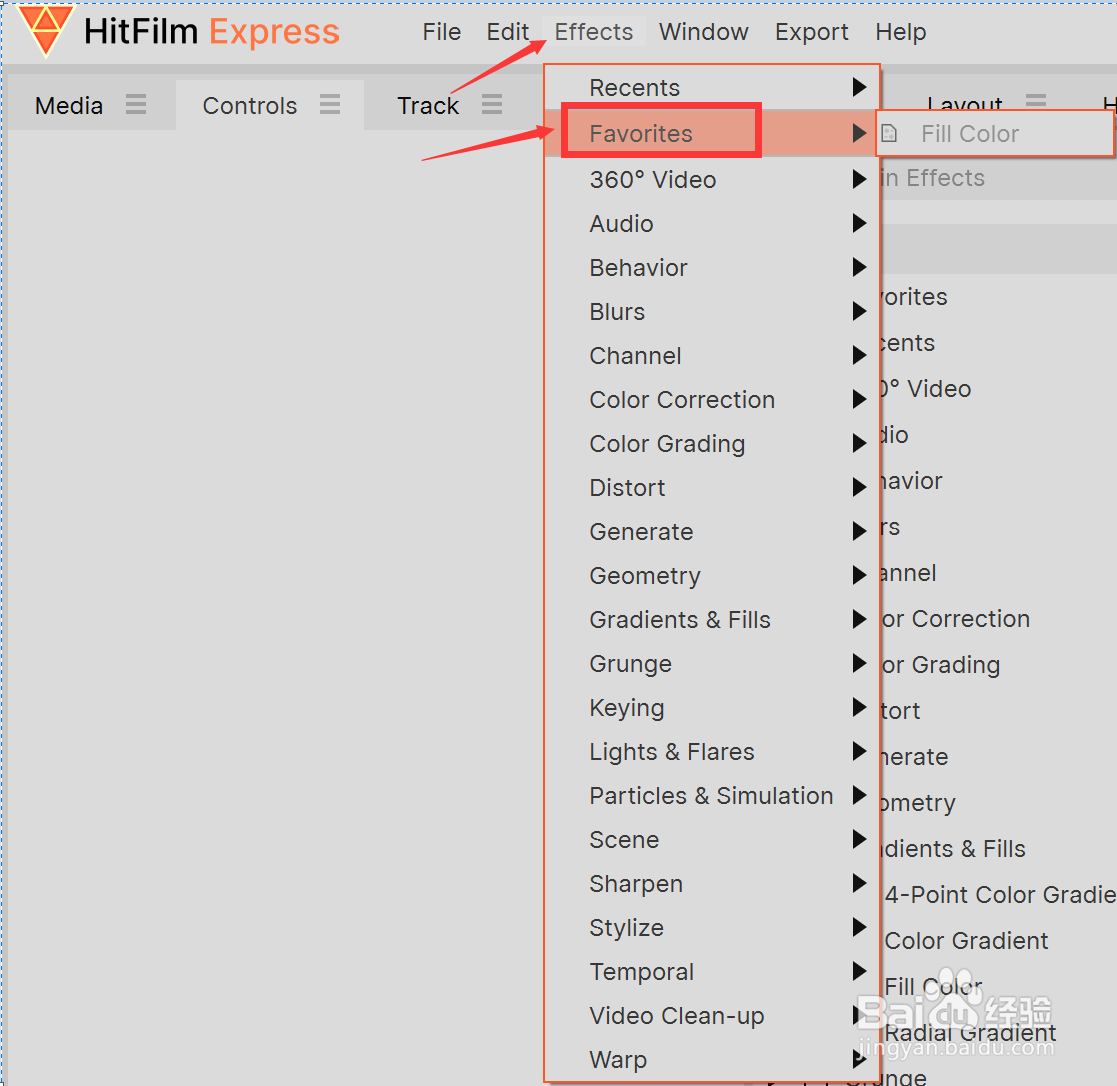Expand the Behavior submenu
1117x1086 pixels.
tap(712, 268)
